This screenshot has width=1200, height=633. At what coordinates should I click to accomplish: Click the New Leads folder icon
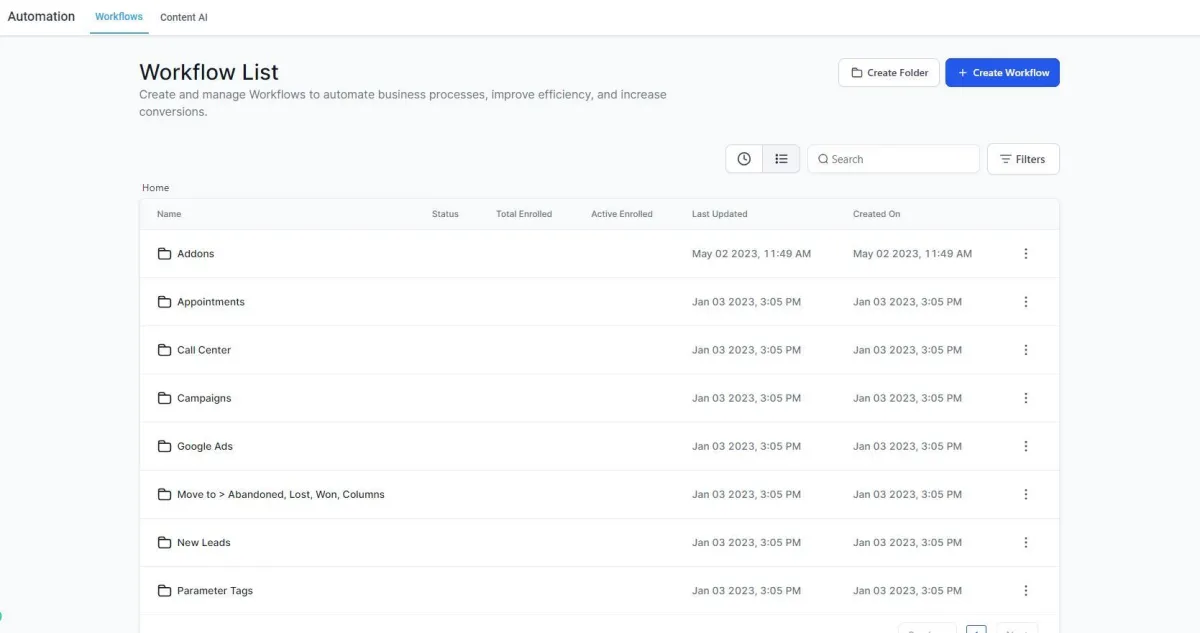164,542
